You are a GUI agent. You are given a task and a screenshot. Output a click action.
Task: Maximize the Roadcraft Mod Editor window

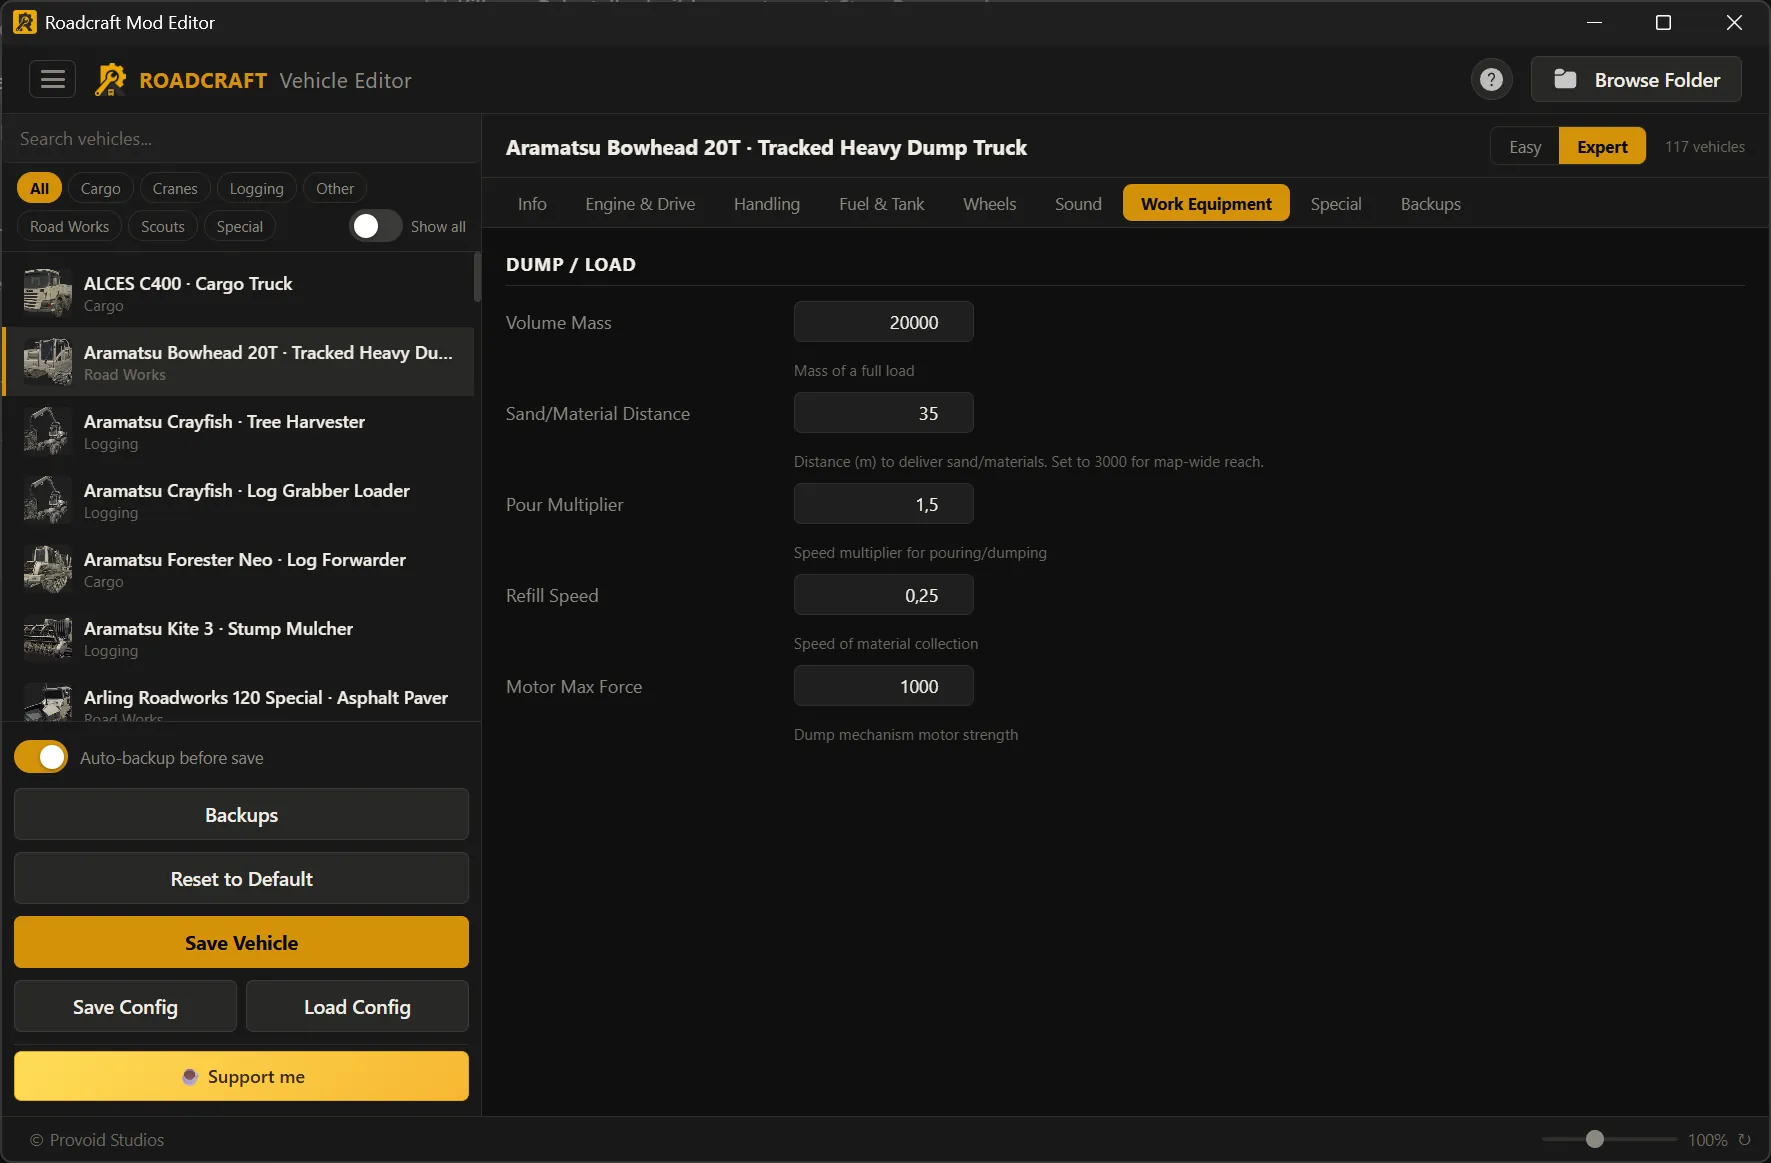[1663, 22]
